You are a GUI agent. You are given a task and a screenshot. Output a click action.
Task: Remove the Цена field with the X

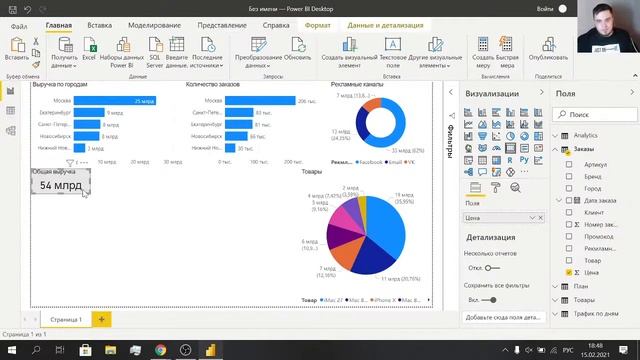click(541, 218)
